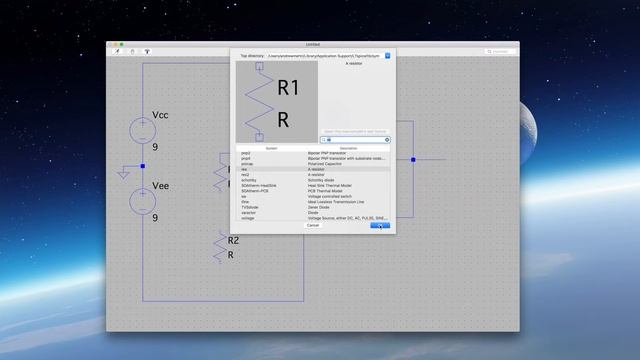Select the SOAtherm-HeatSink row
The width and height of the screenshot is (640, 360).
pos(313,185)
